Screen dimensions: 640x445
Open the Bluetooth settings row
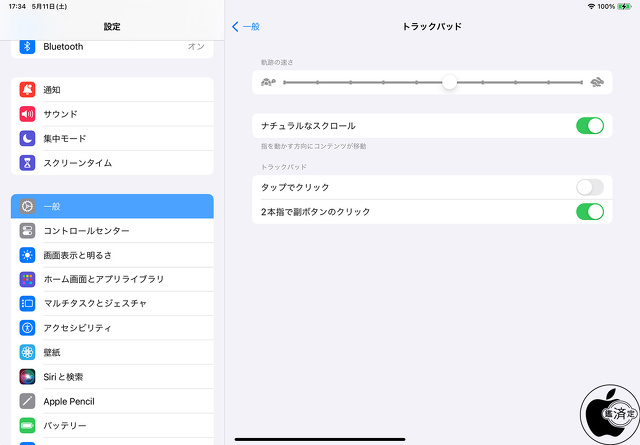click(112, 47)
